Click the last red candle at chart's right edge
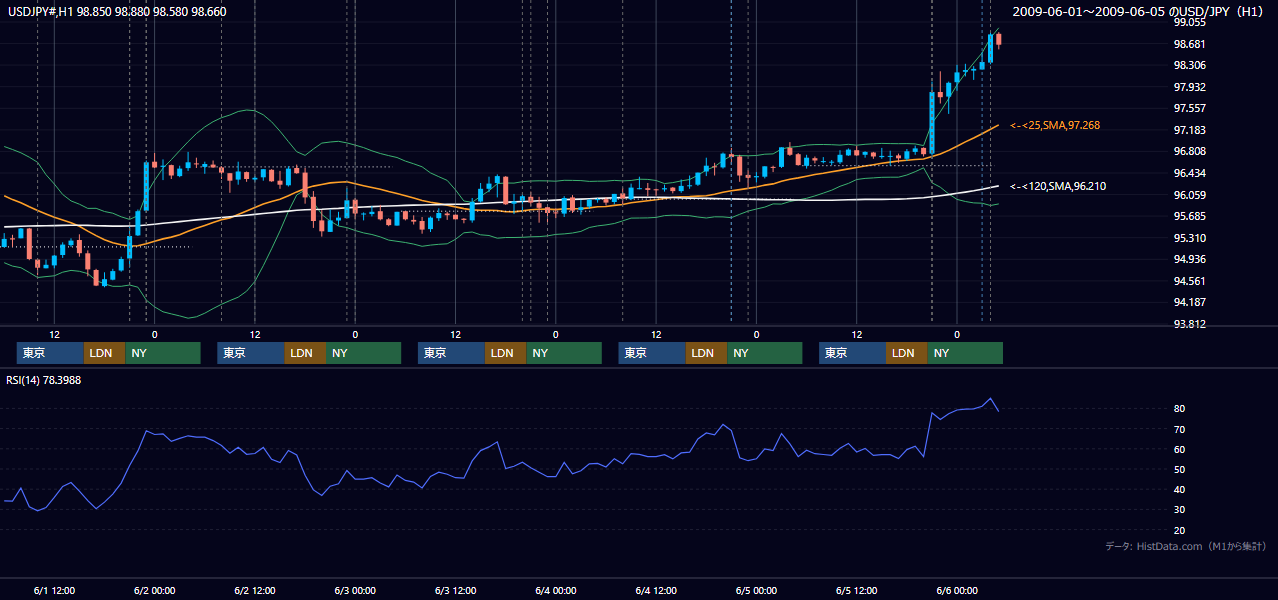Viewport: 1278px width, 600px height. pyautogui.click(x=998, y=39)
